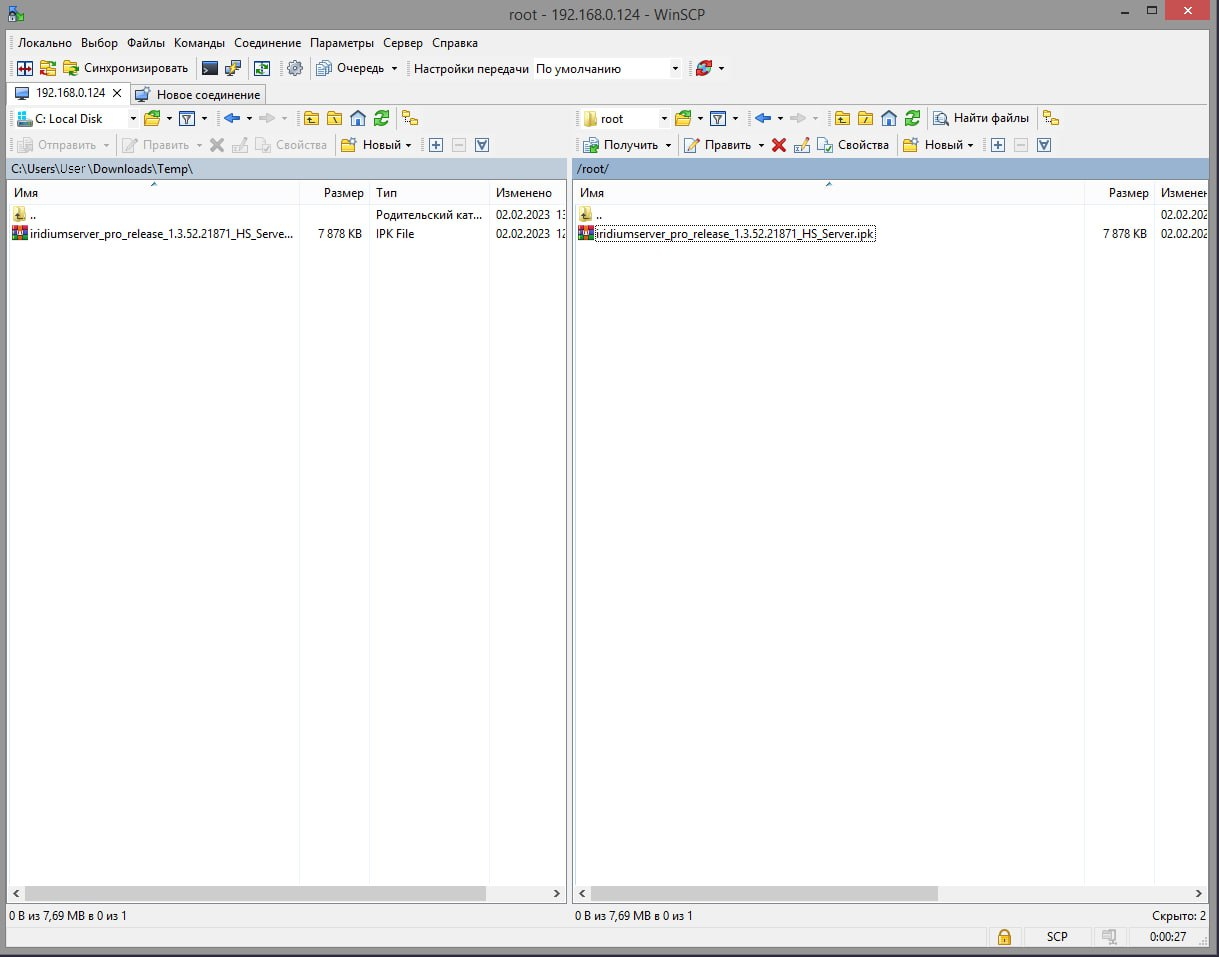Image resolution: width=1219 pixels, height=957 pixels.
Task: Click the local panel refresh icon
Action: coord(381,119)
